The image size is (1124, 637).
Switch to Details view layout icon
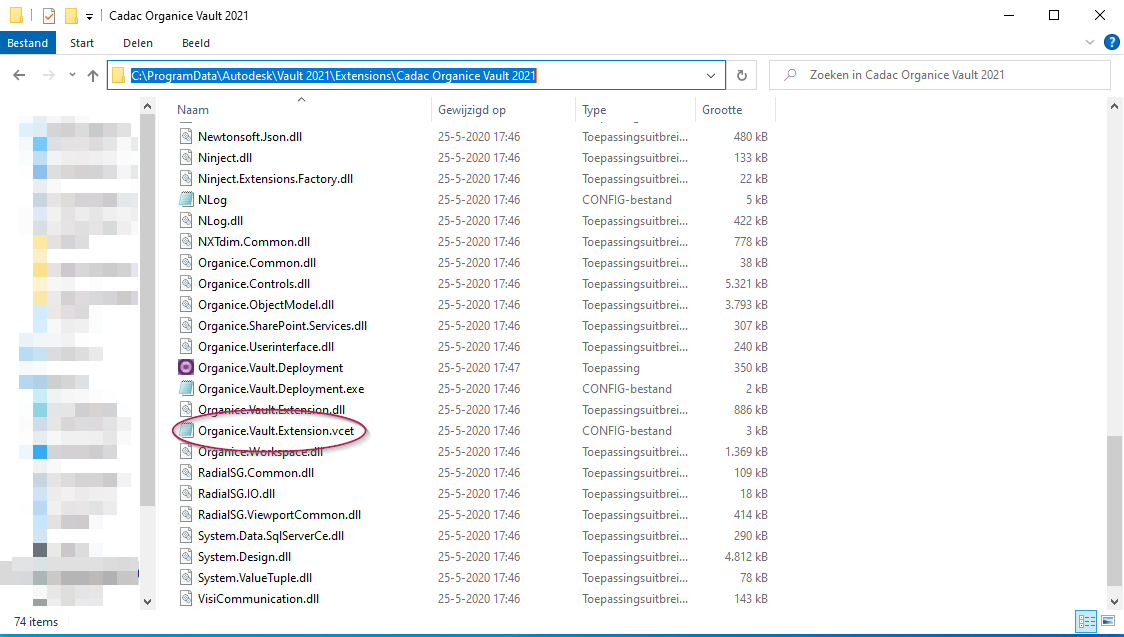coord(1086,621)
